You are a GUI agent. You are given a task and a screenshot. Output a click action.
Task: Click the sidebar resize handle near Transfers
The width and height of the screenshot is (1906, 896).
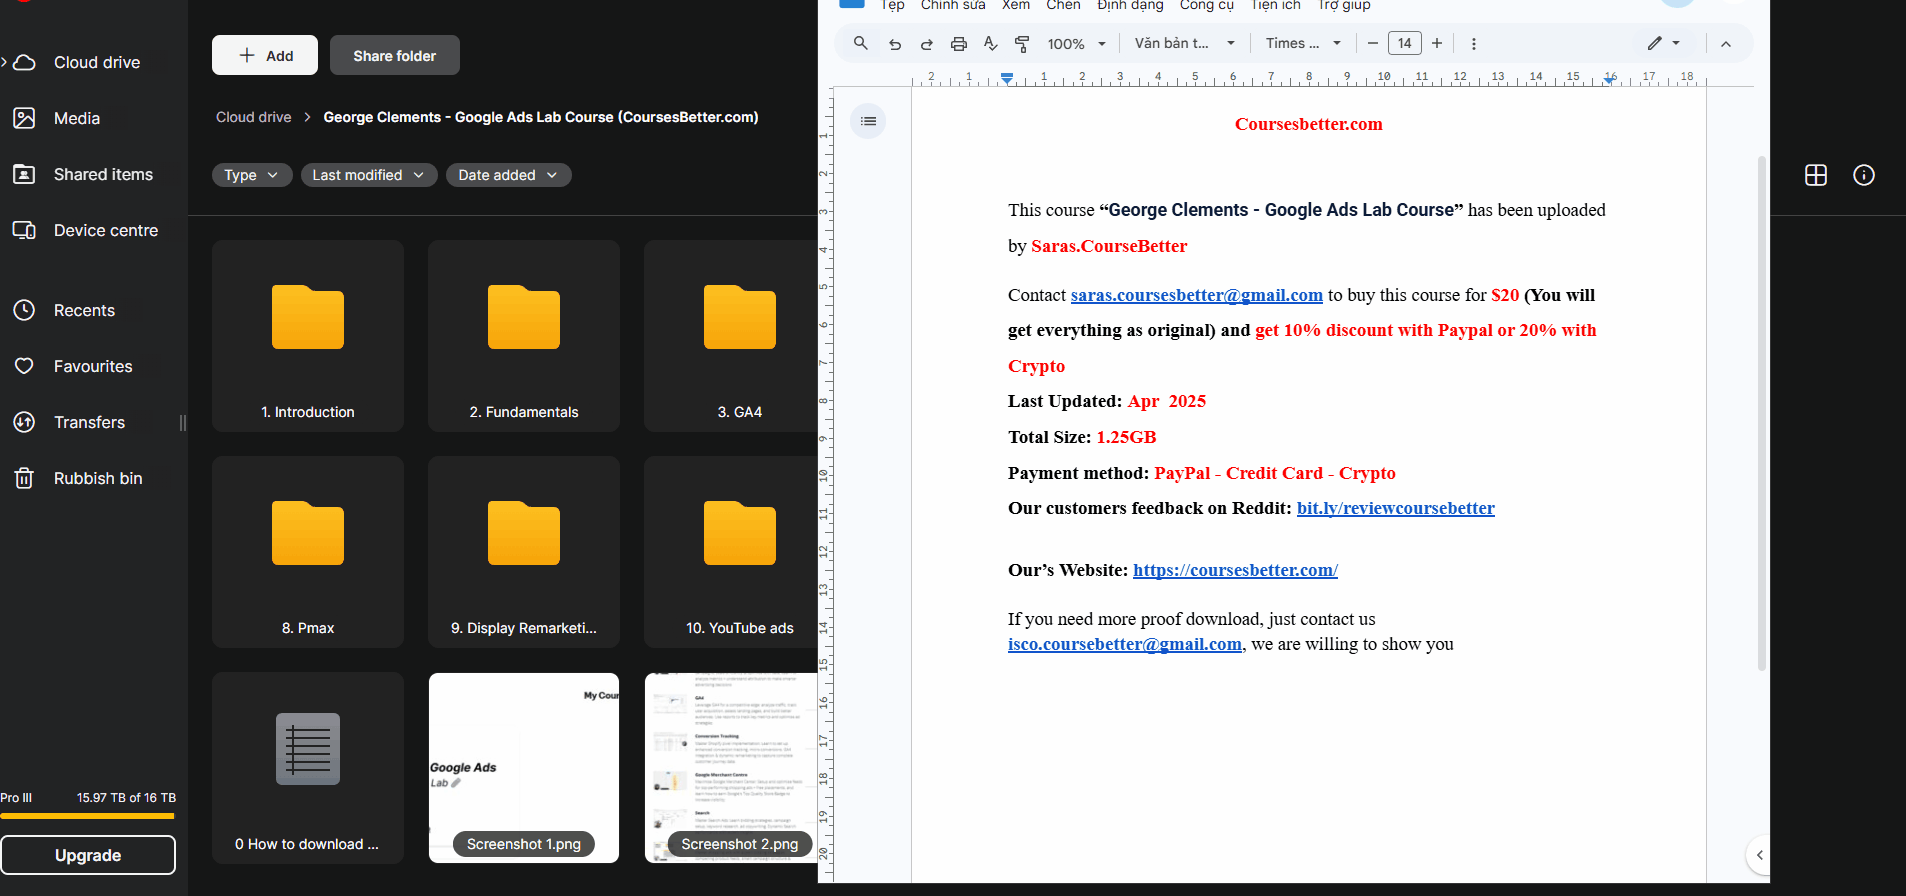[183, 422]
